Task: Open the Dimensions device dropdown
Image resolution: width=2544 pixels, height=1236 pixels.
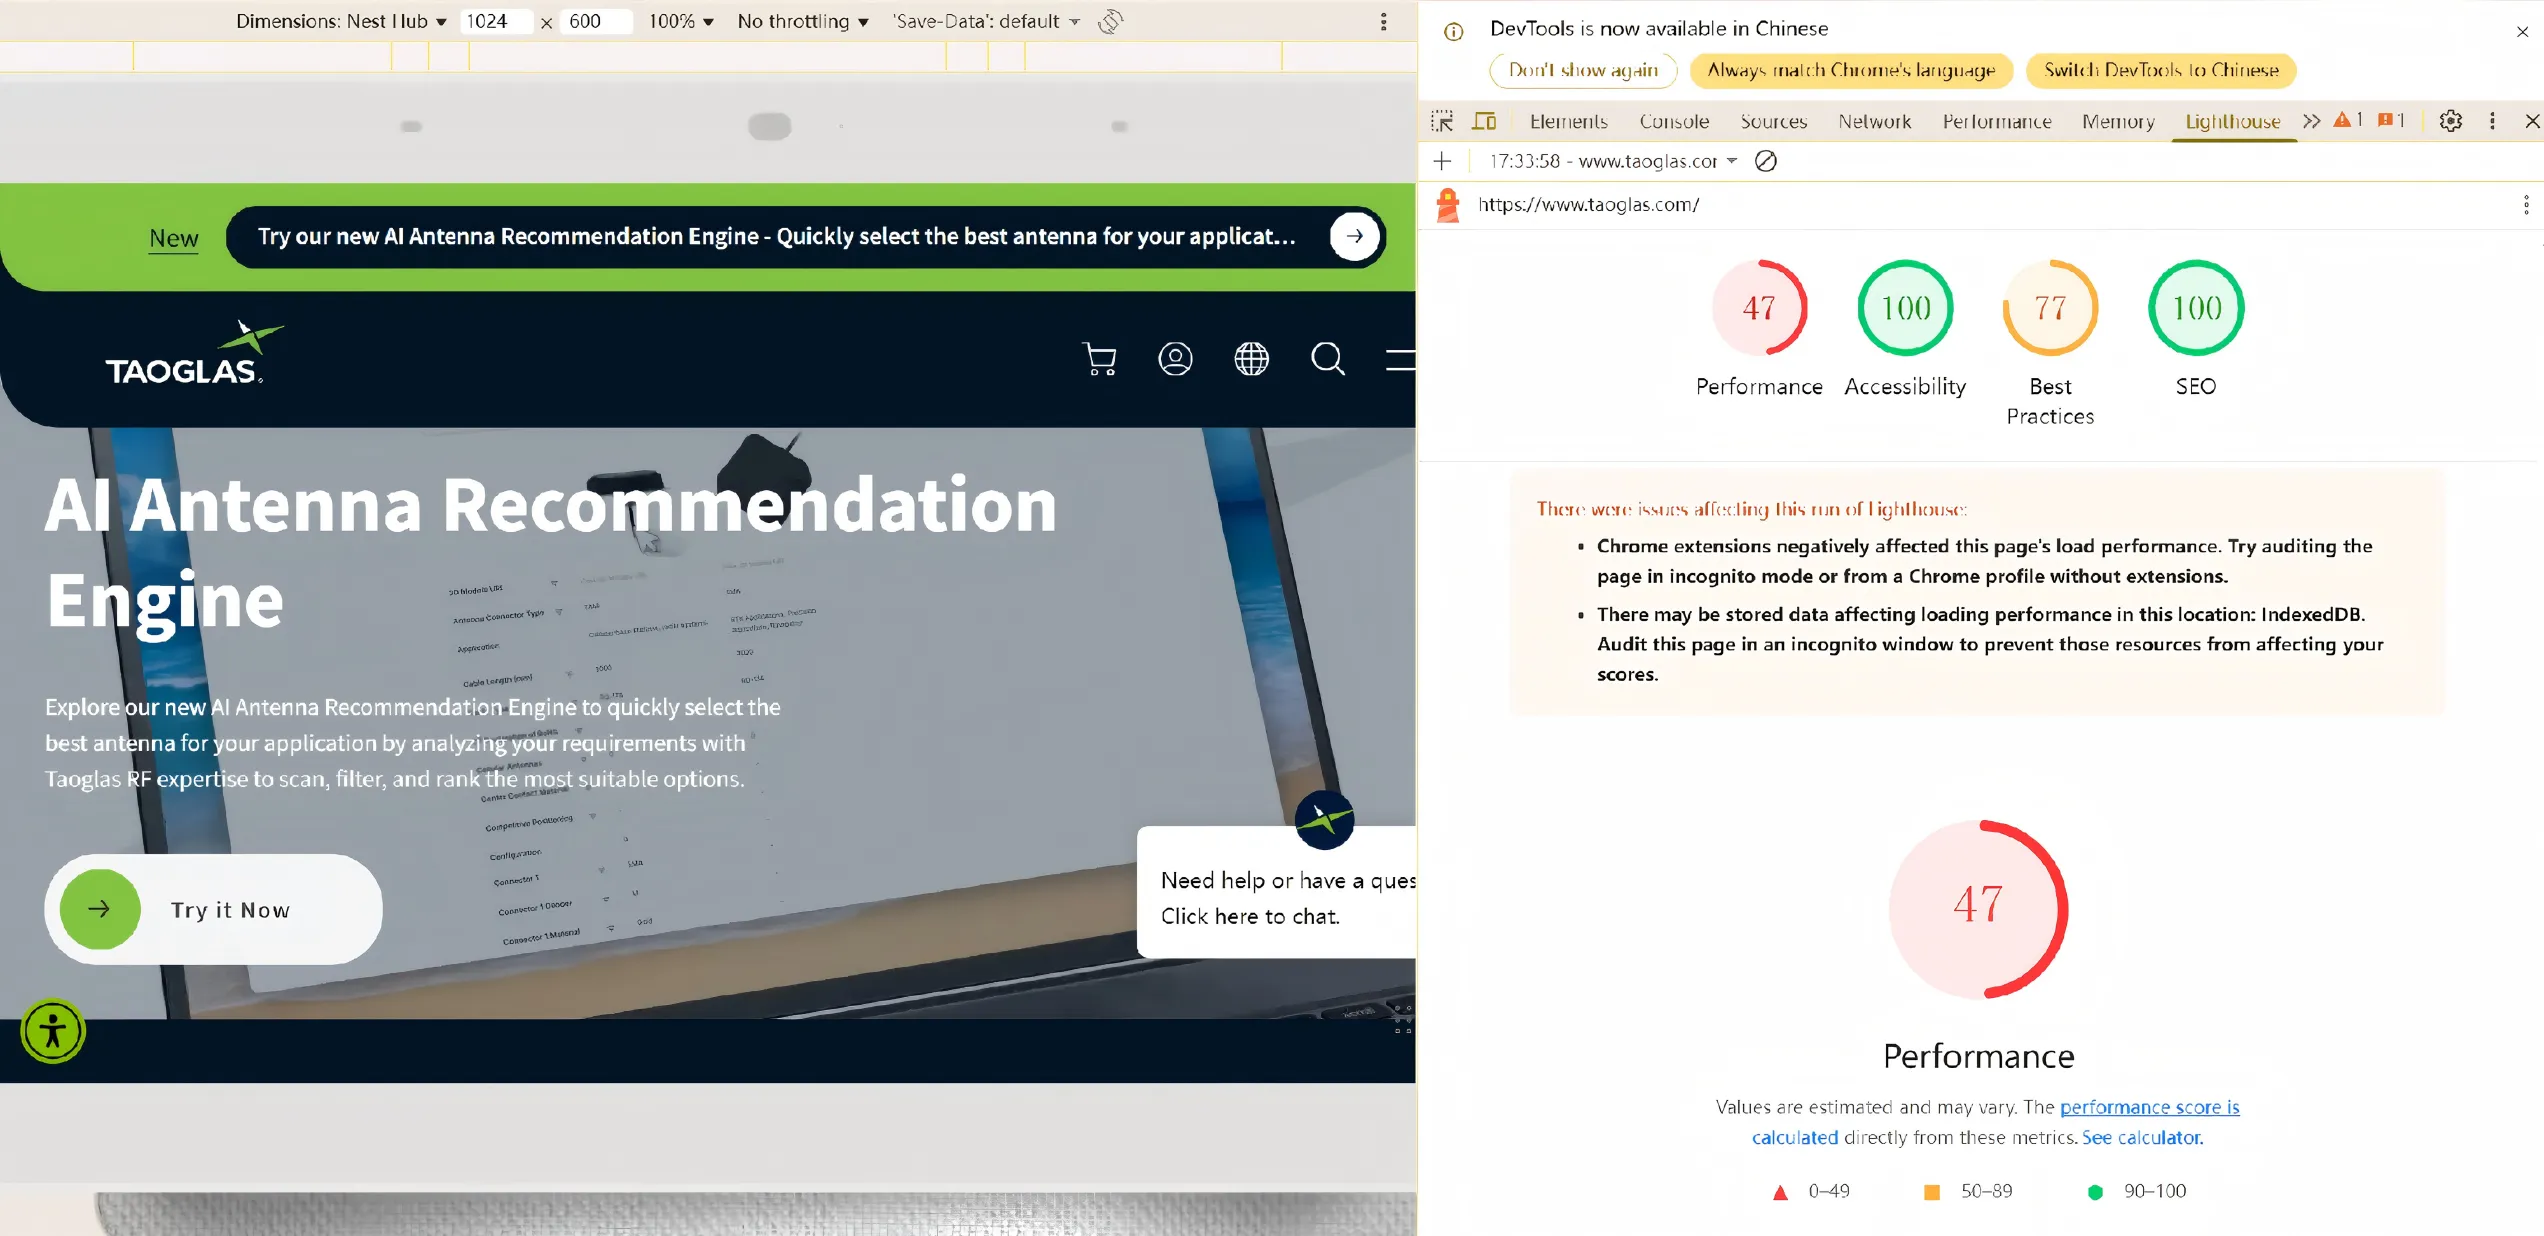Action: 341,21
